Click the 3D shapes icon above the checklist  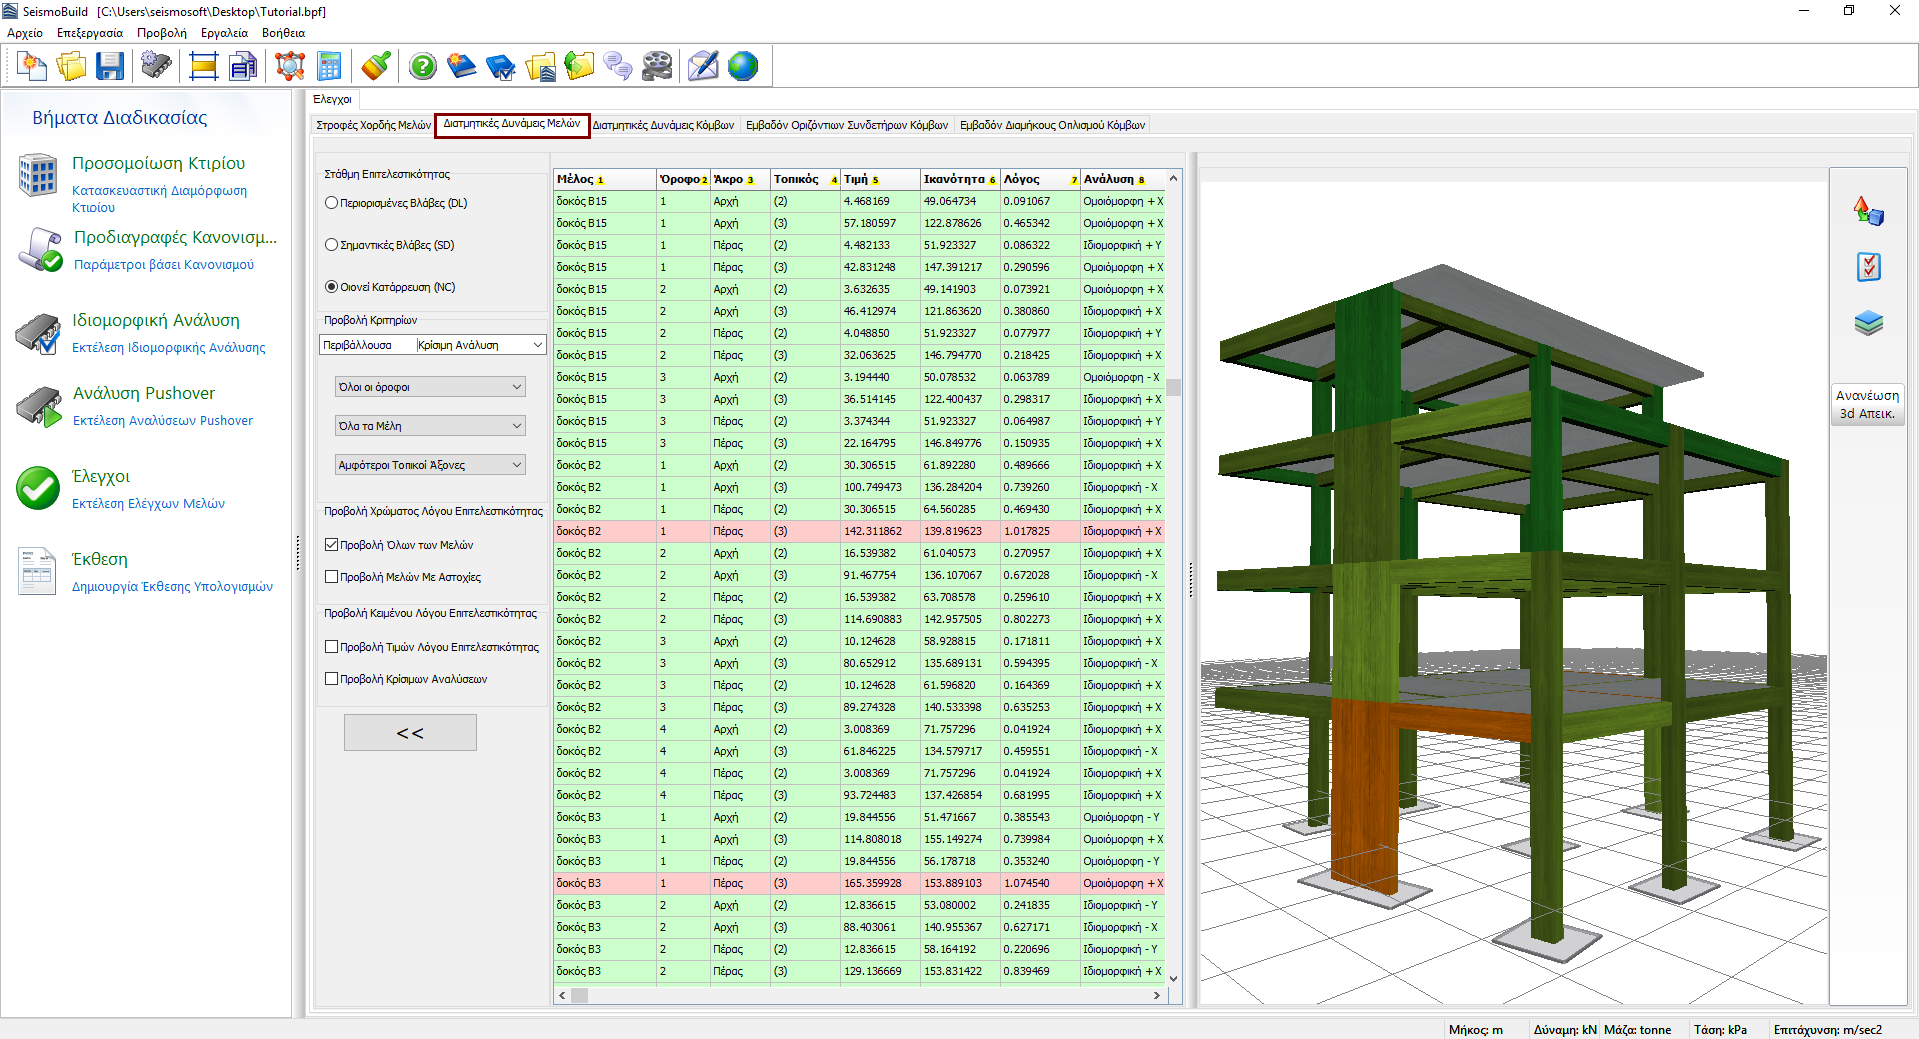coord(1868,211)
